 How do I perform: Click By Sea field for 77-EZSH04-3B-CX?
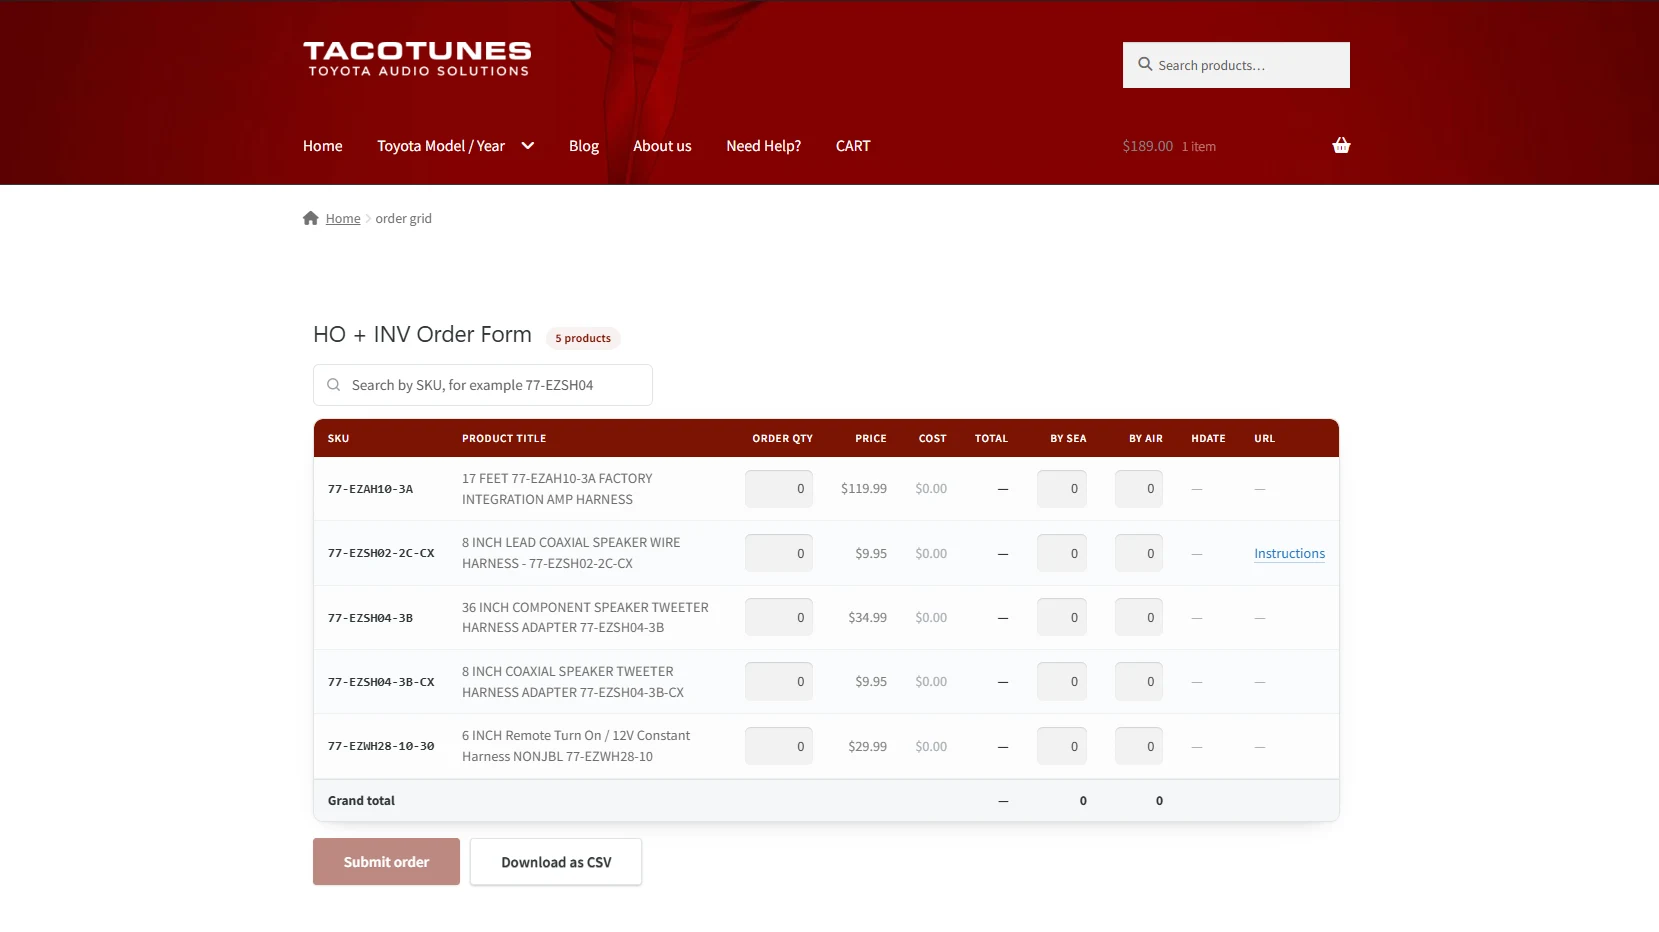click(x=1062, y=681)
